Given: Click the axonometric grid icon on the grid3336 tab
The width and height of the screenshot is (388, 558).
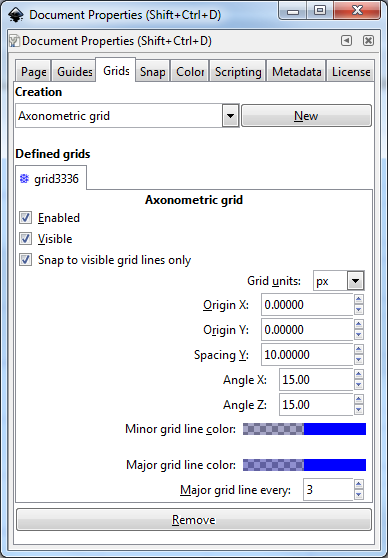Looking at the screenshot, I should coord(24,179).
